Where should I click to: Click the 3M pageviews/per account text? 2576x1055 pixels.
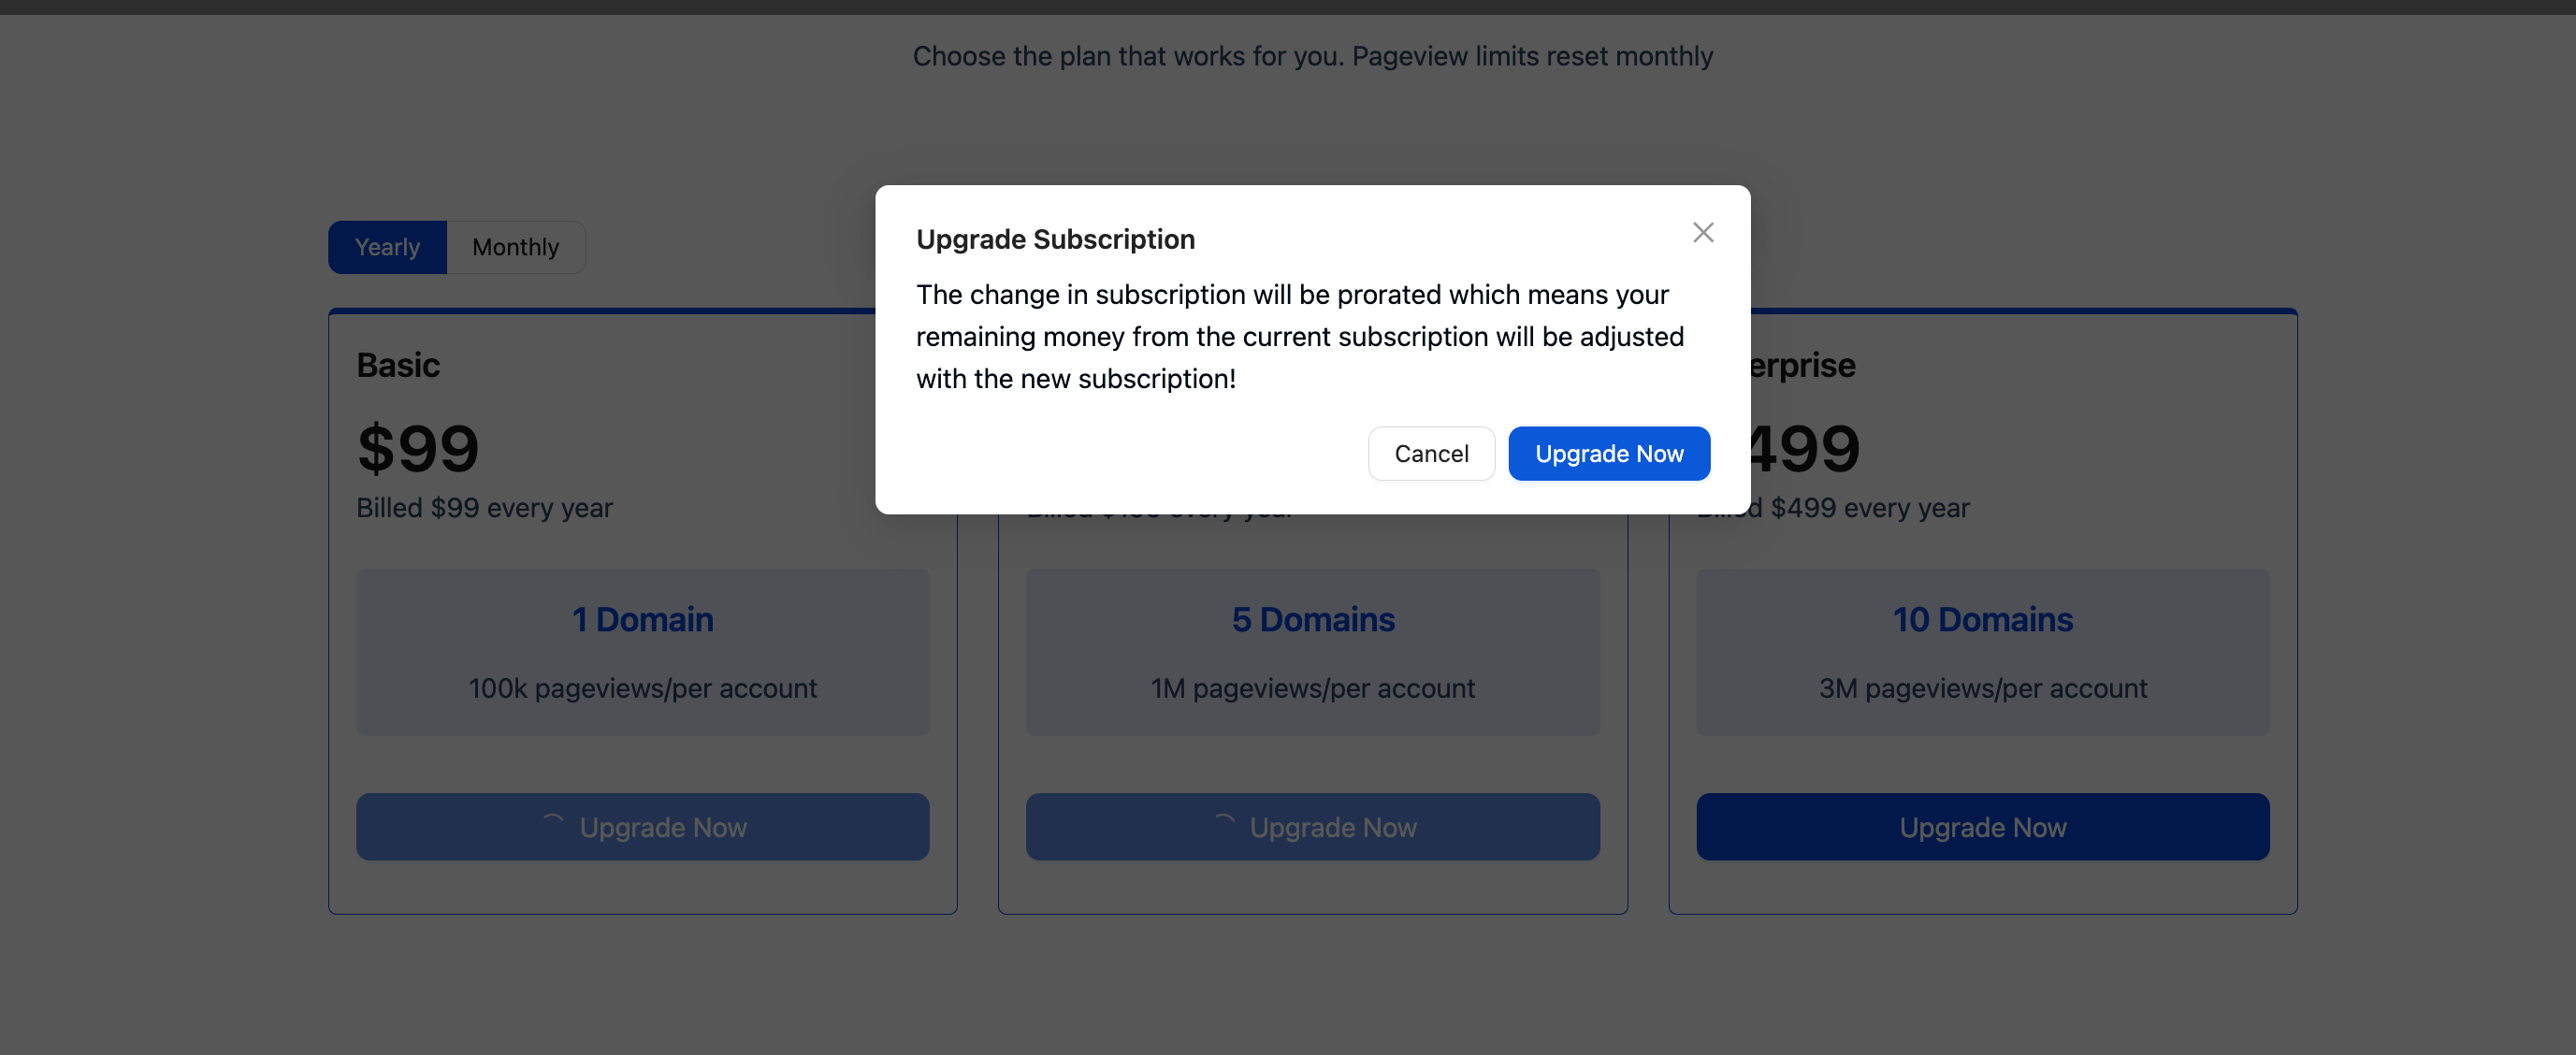point(1982,688)
